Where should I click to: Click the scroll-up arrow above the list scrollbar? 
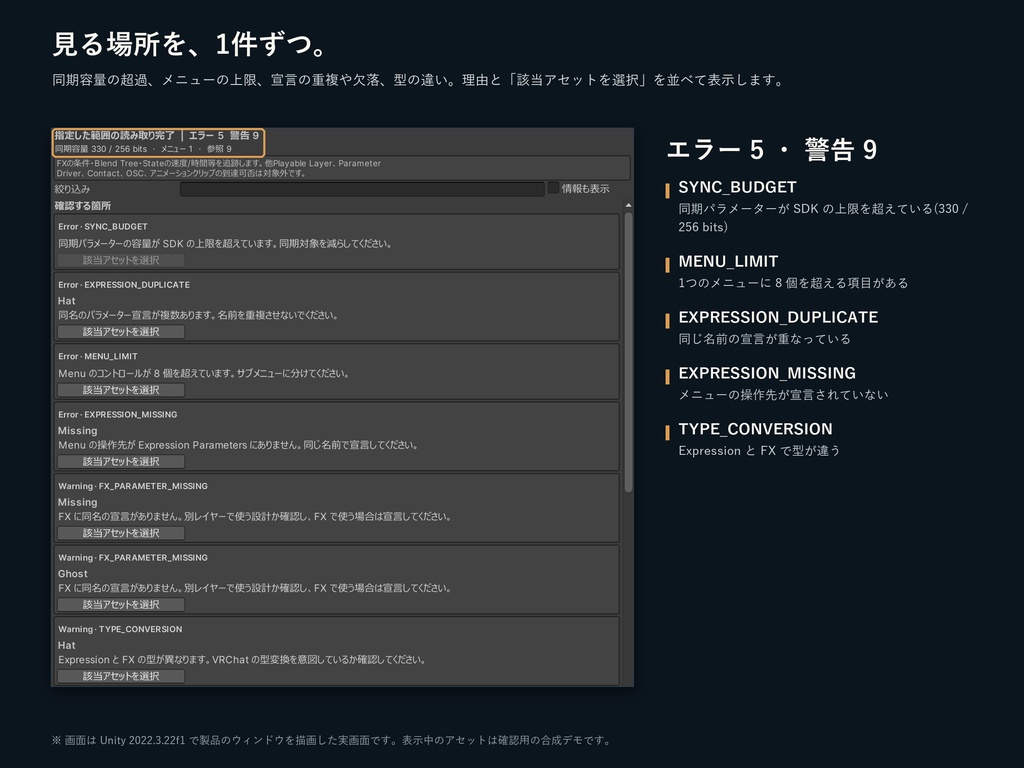click(x=628, y=206)
